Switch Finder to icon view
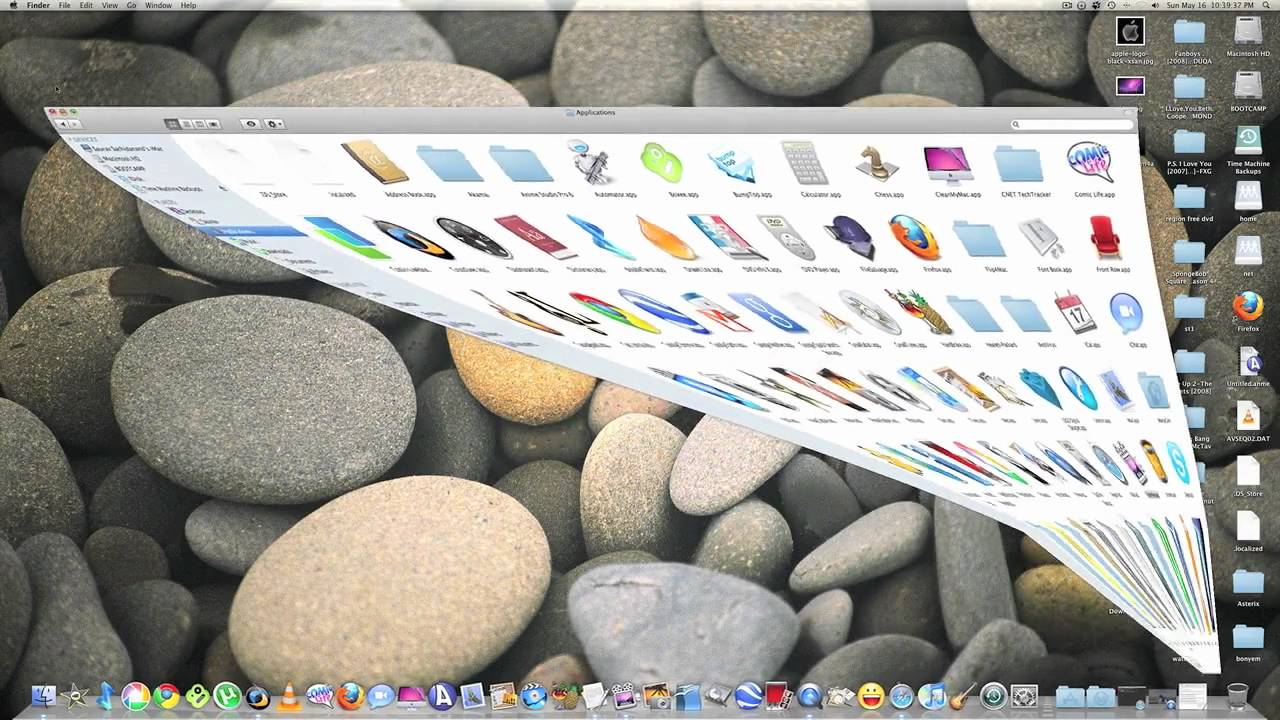1280x720 pixels. (x=172, y=124)
